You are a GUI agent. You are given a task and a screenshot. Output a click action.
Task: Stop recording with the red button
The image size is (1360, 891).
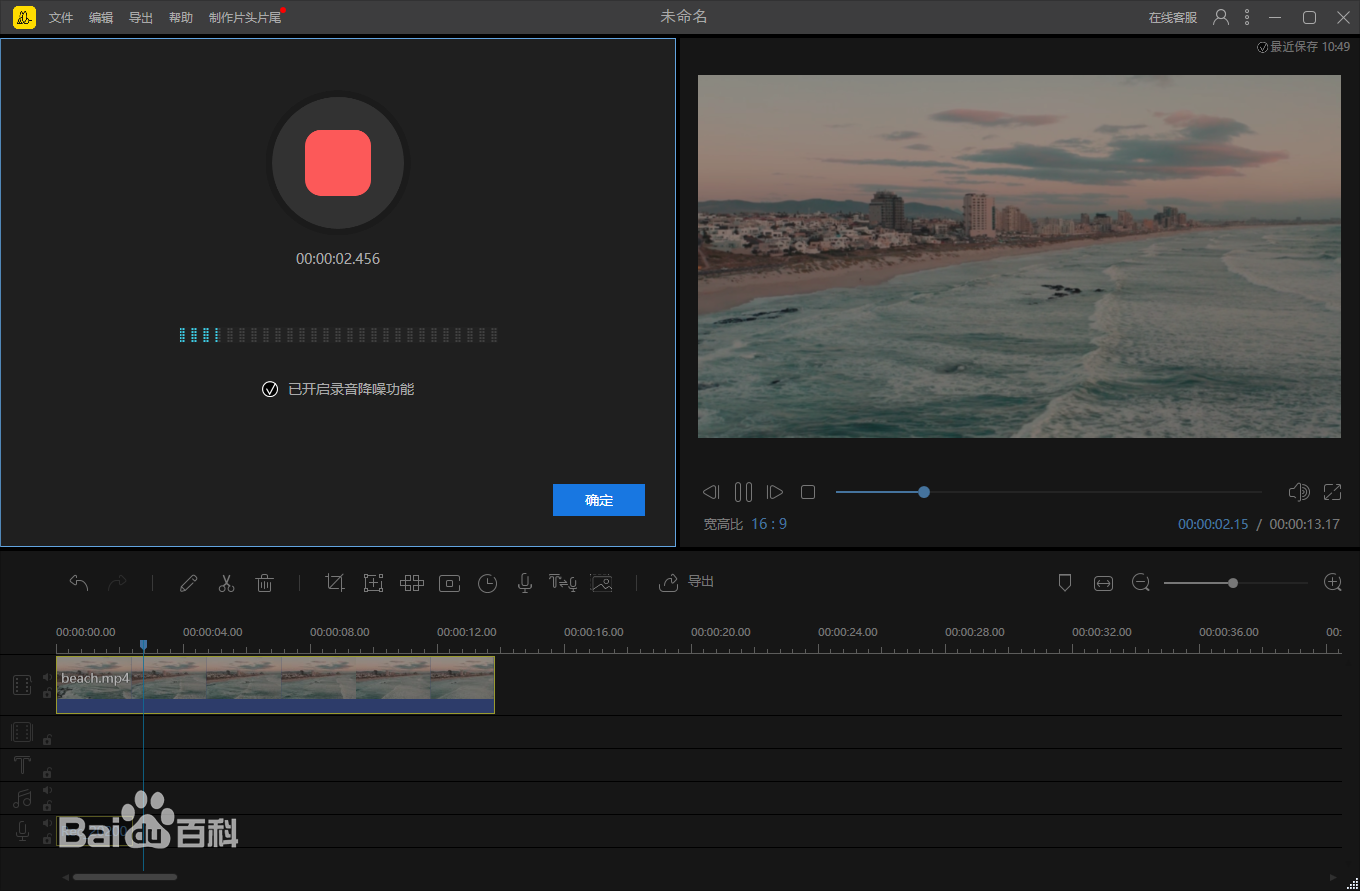pos(338,163)
